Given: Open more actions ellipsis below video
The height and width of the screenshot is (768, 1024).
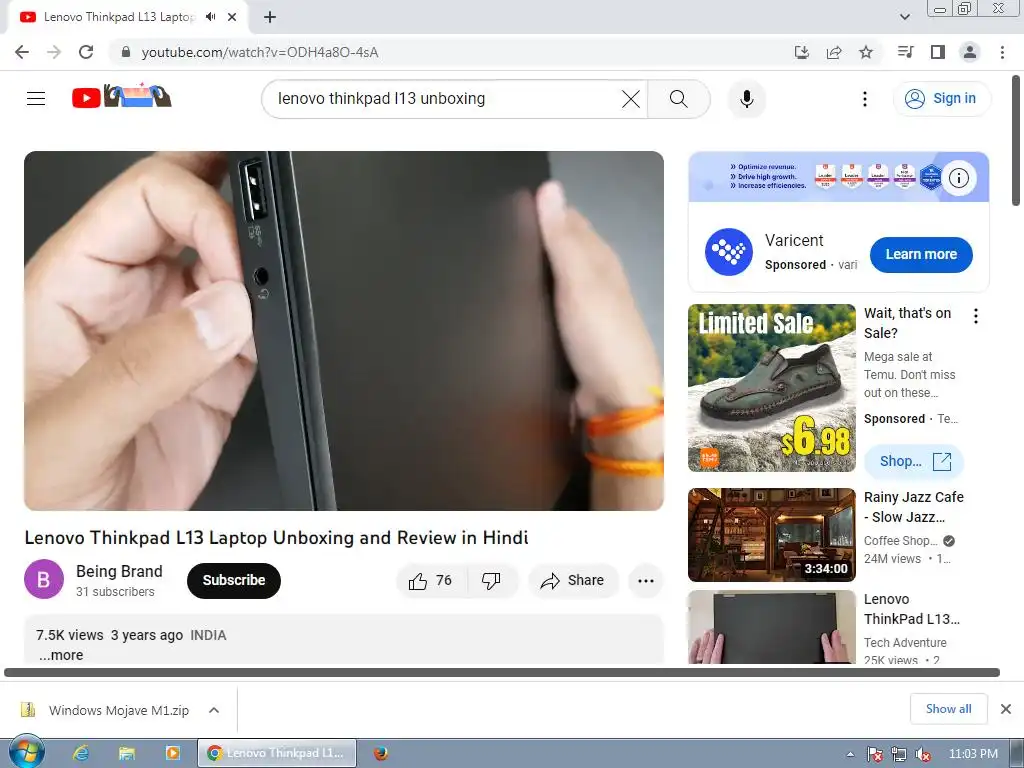Looking at the screenshot, I should coord(645,581).
